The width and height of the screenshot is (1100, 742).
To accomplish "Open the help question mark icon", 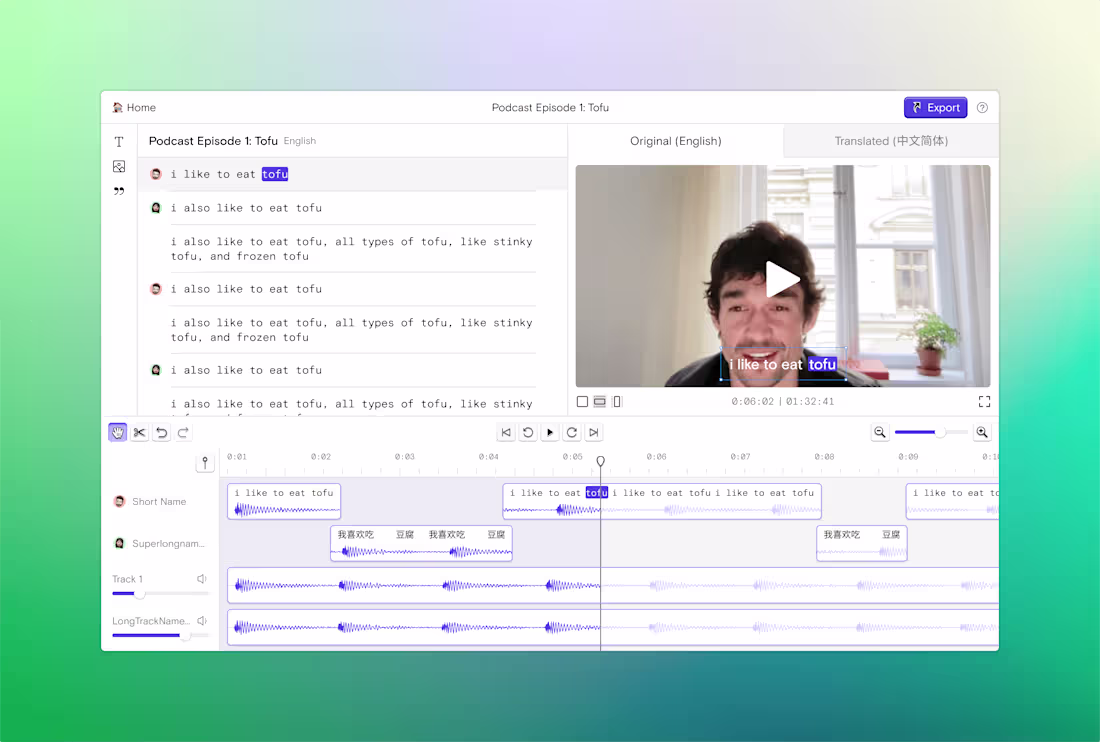I will point(982,107).
